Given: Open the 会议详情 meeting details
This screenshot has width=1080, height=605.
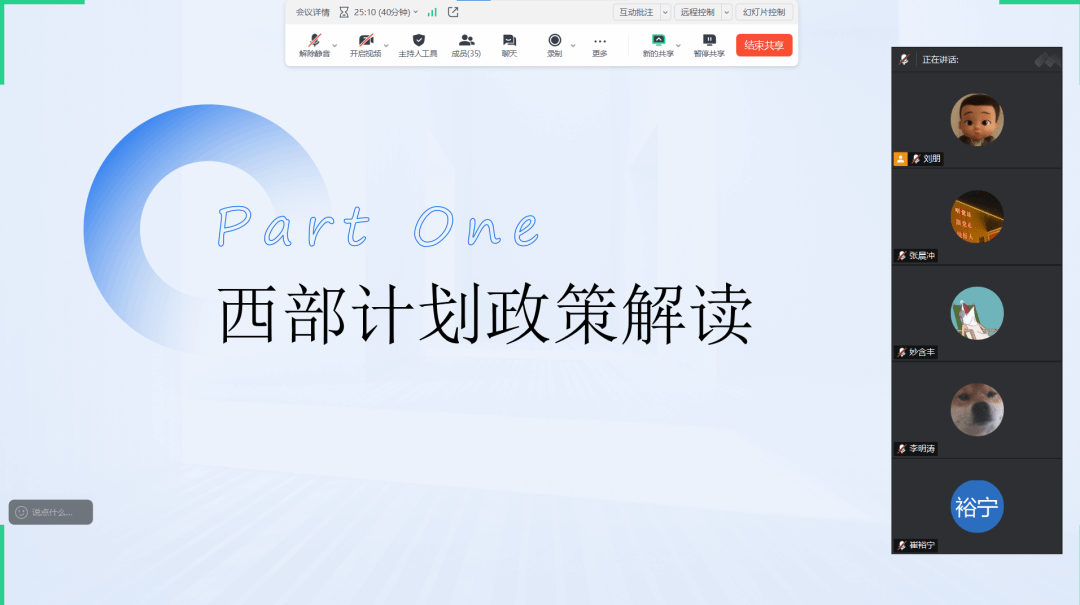Looking at the screenshot, I should click(x=312, y=12).
